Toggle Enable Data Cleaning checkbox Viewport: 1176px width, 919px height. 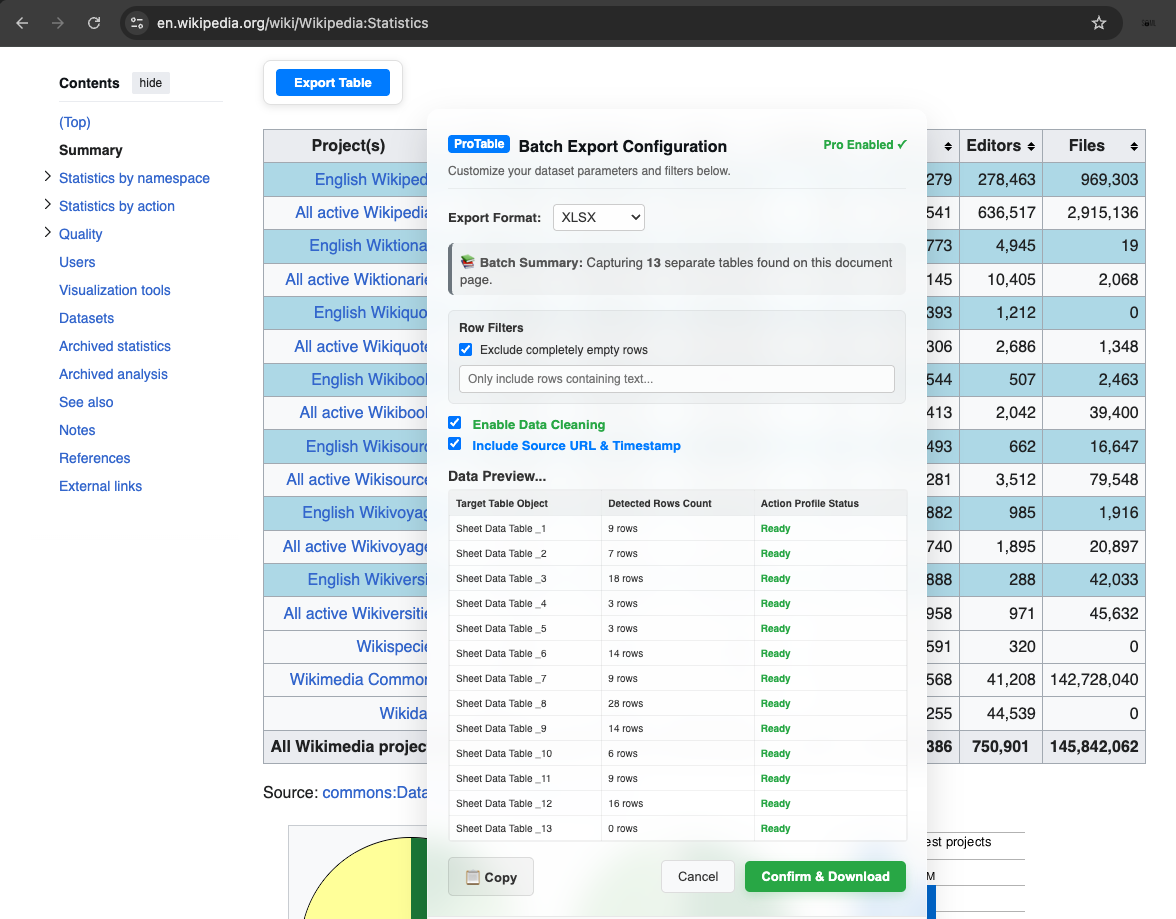coord(454,422)
